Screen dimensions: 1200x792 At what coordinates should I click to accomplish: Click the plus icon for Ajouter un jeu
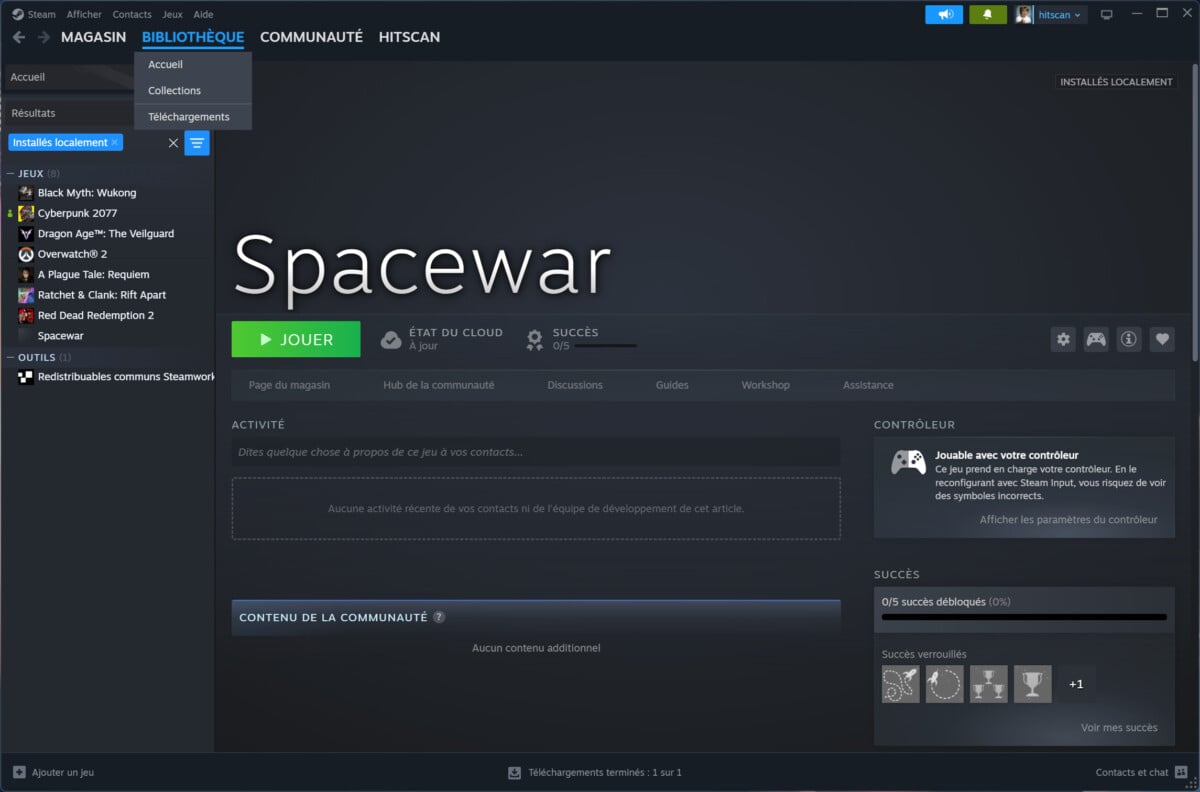click(x=19, y=772)
